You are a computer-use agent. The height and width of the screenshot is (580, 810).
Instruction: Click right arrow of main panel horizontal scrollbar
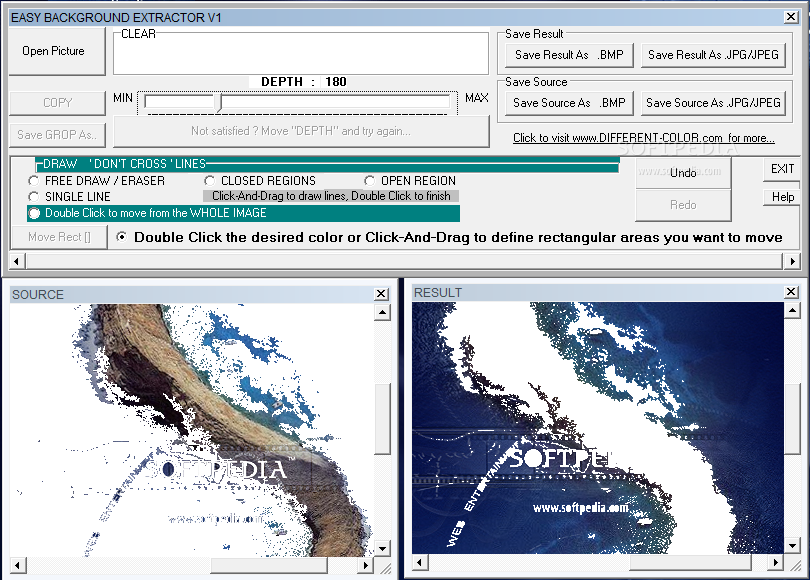click(x=792, y=261)
